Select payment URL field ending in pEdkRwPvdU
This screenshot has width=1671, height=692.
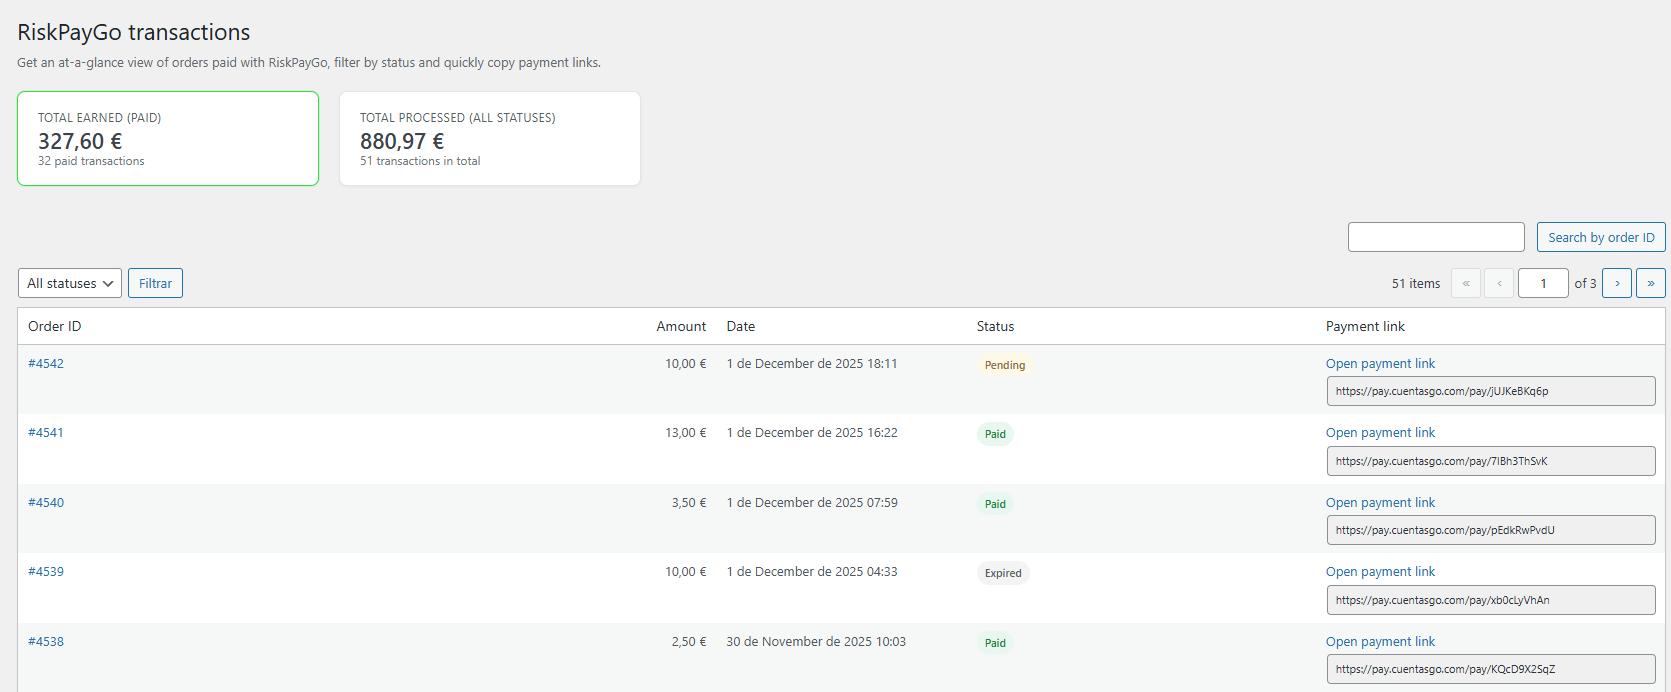[1490, 530]
